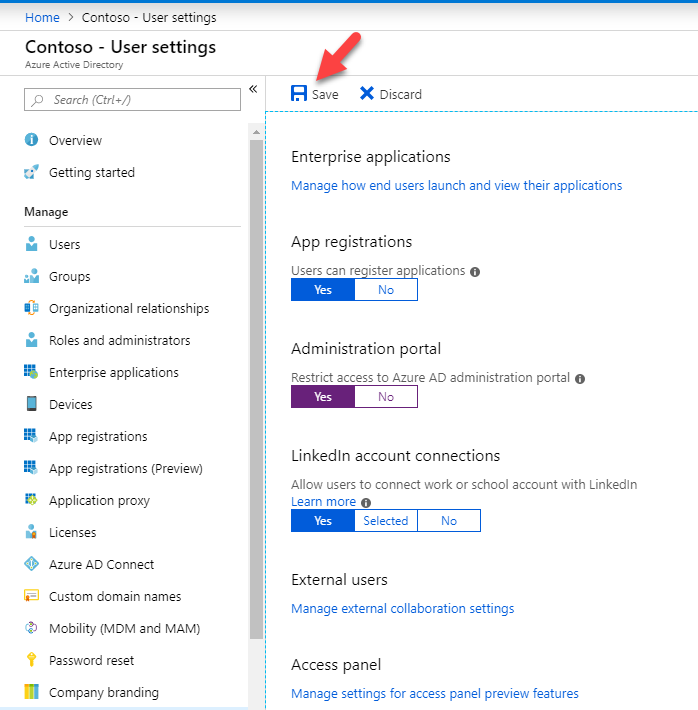Image resolution: width=698 pixels, height=710 pixels.
Task: Click the Devices icon in sidebar
Action: pos(31,403)
